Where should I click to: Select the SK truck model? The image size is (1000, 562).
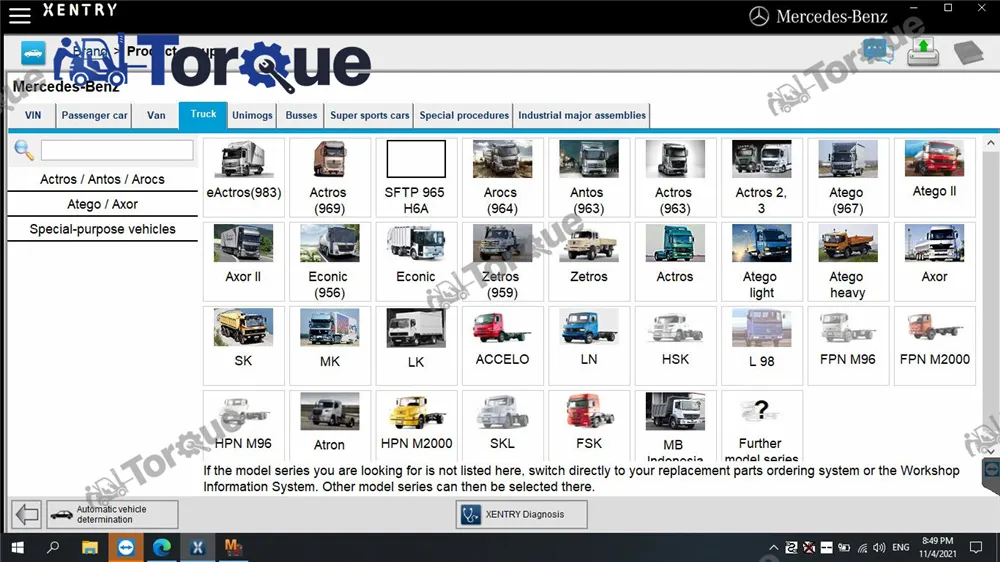244,345
